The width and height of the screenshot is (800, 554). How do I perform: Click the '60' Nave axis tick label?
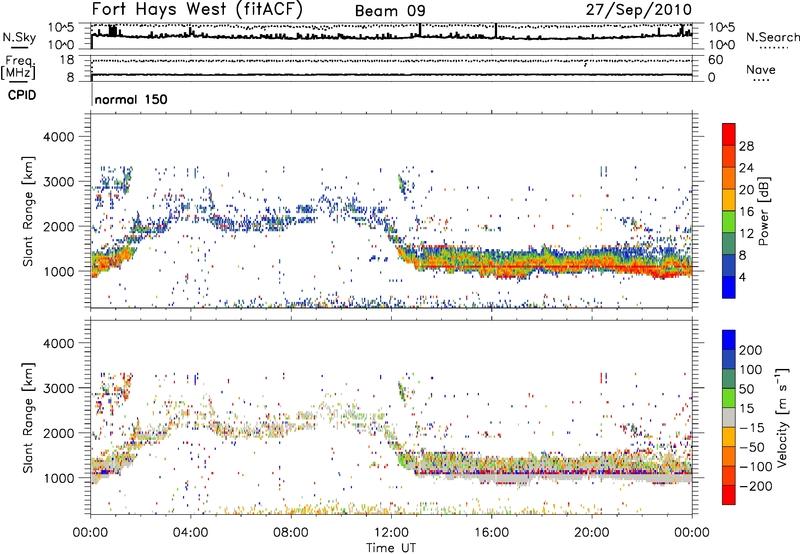(715, 60)
